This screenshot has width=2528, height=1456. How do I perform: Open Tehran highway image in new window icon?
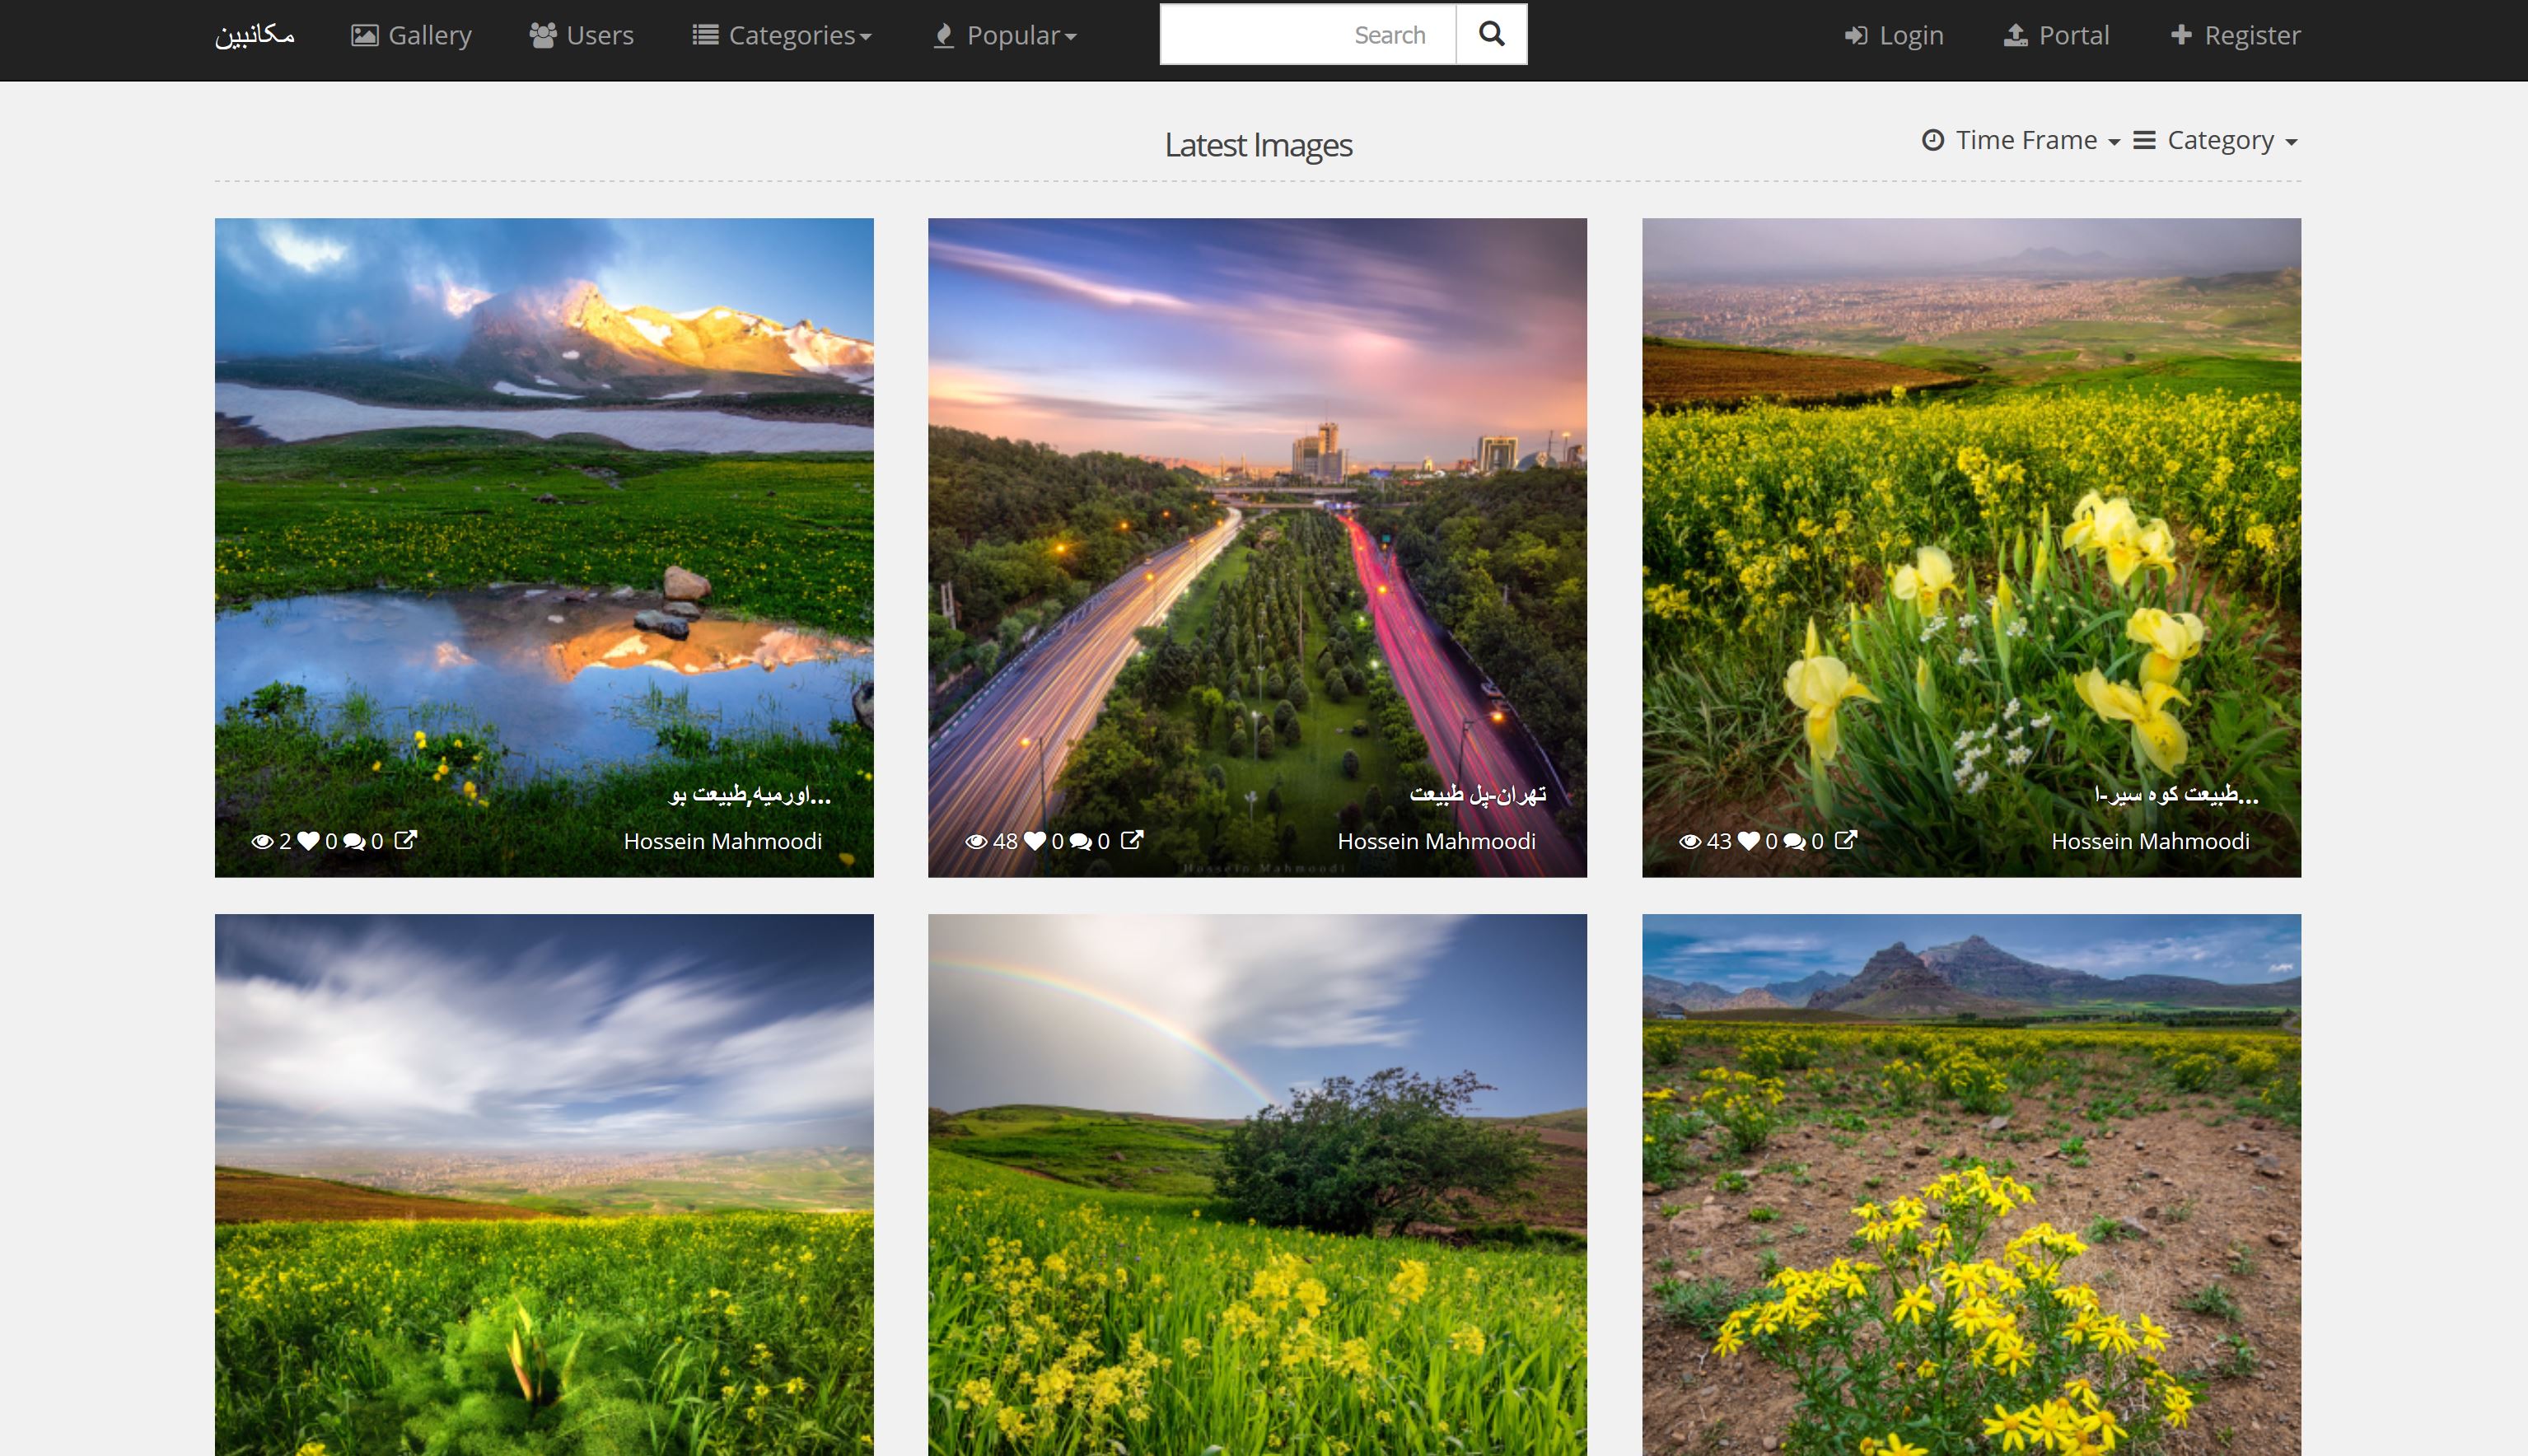pos(1131,840)
